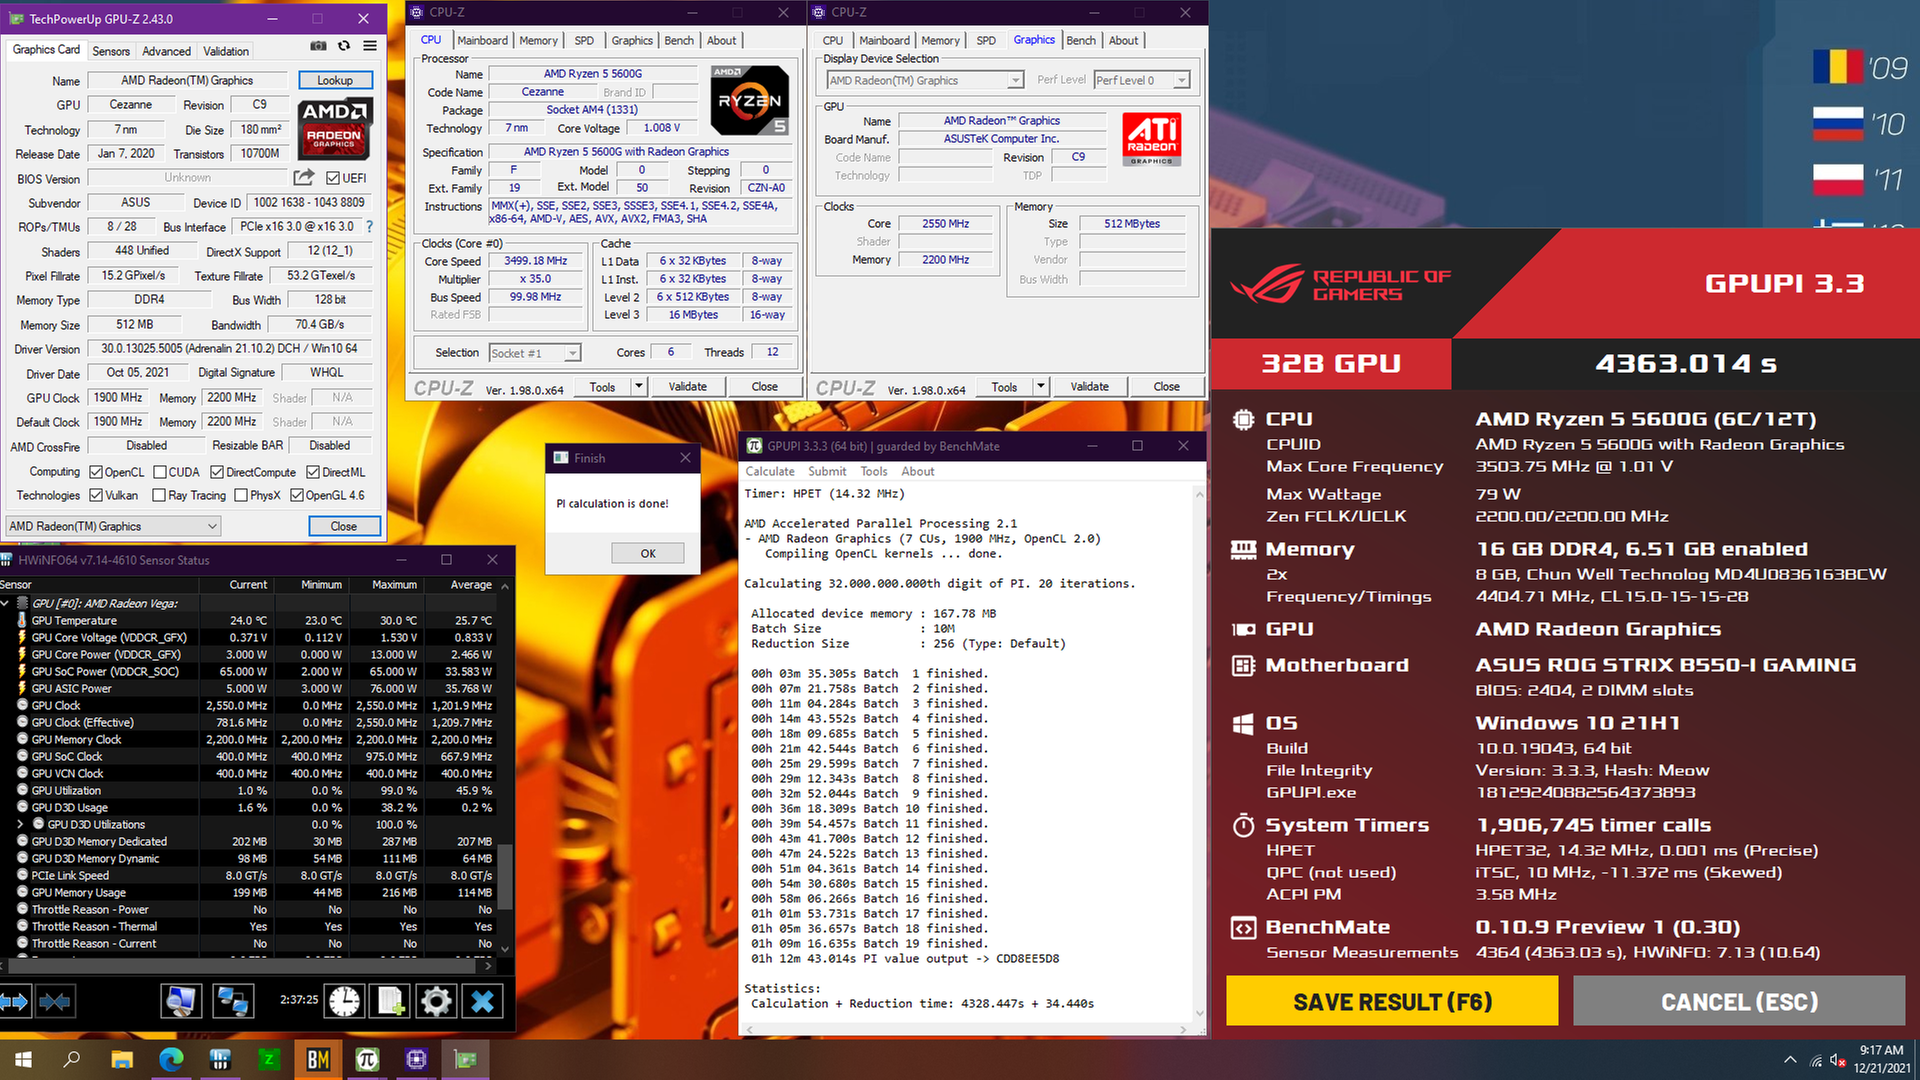Toggle Vulkan checkbox in GPU-Z
Image resolution: width=1920 pixels, height=1080 pixels.
96,495
